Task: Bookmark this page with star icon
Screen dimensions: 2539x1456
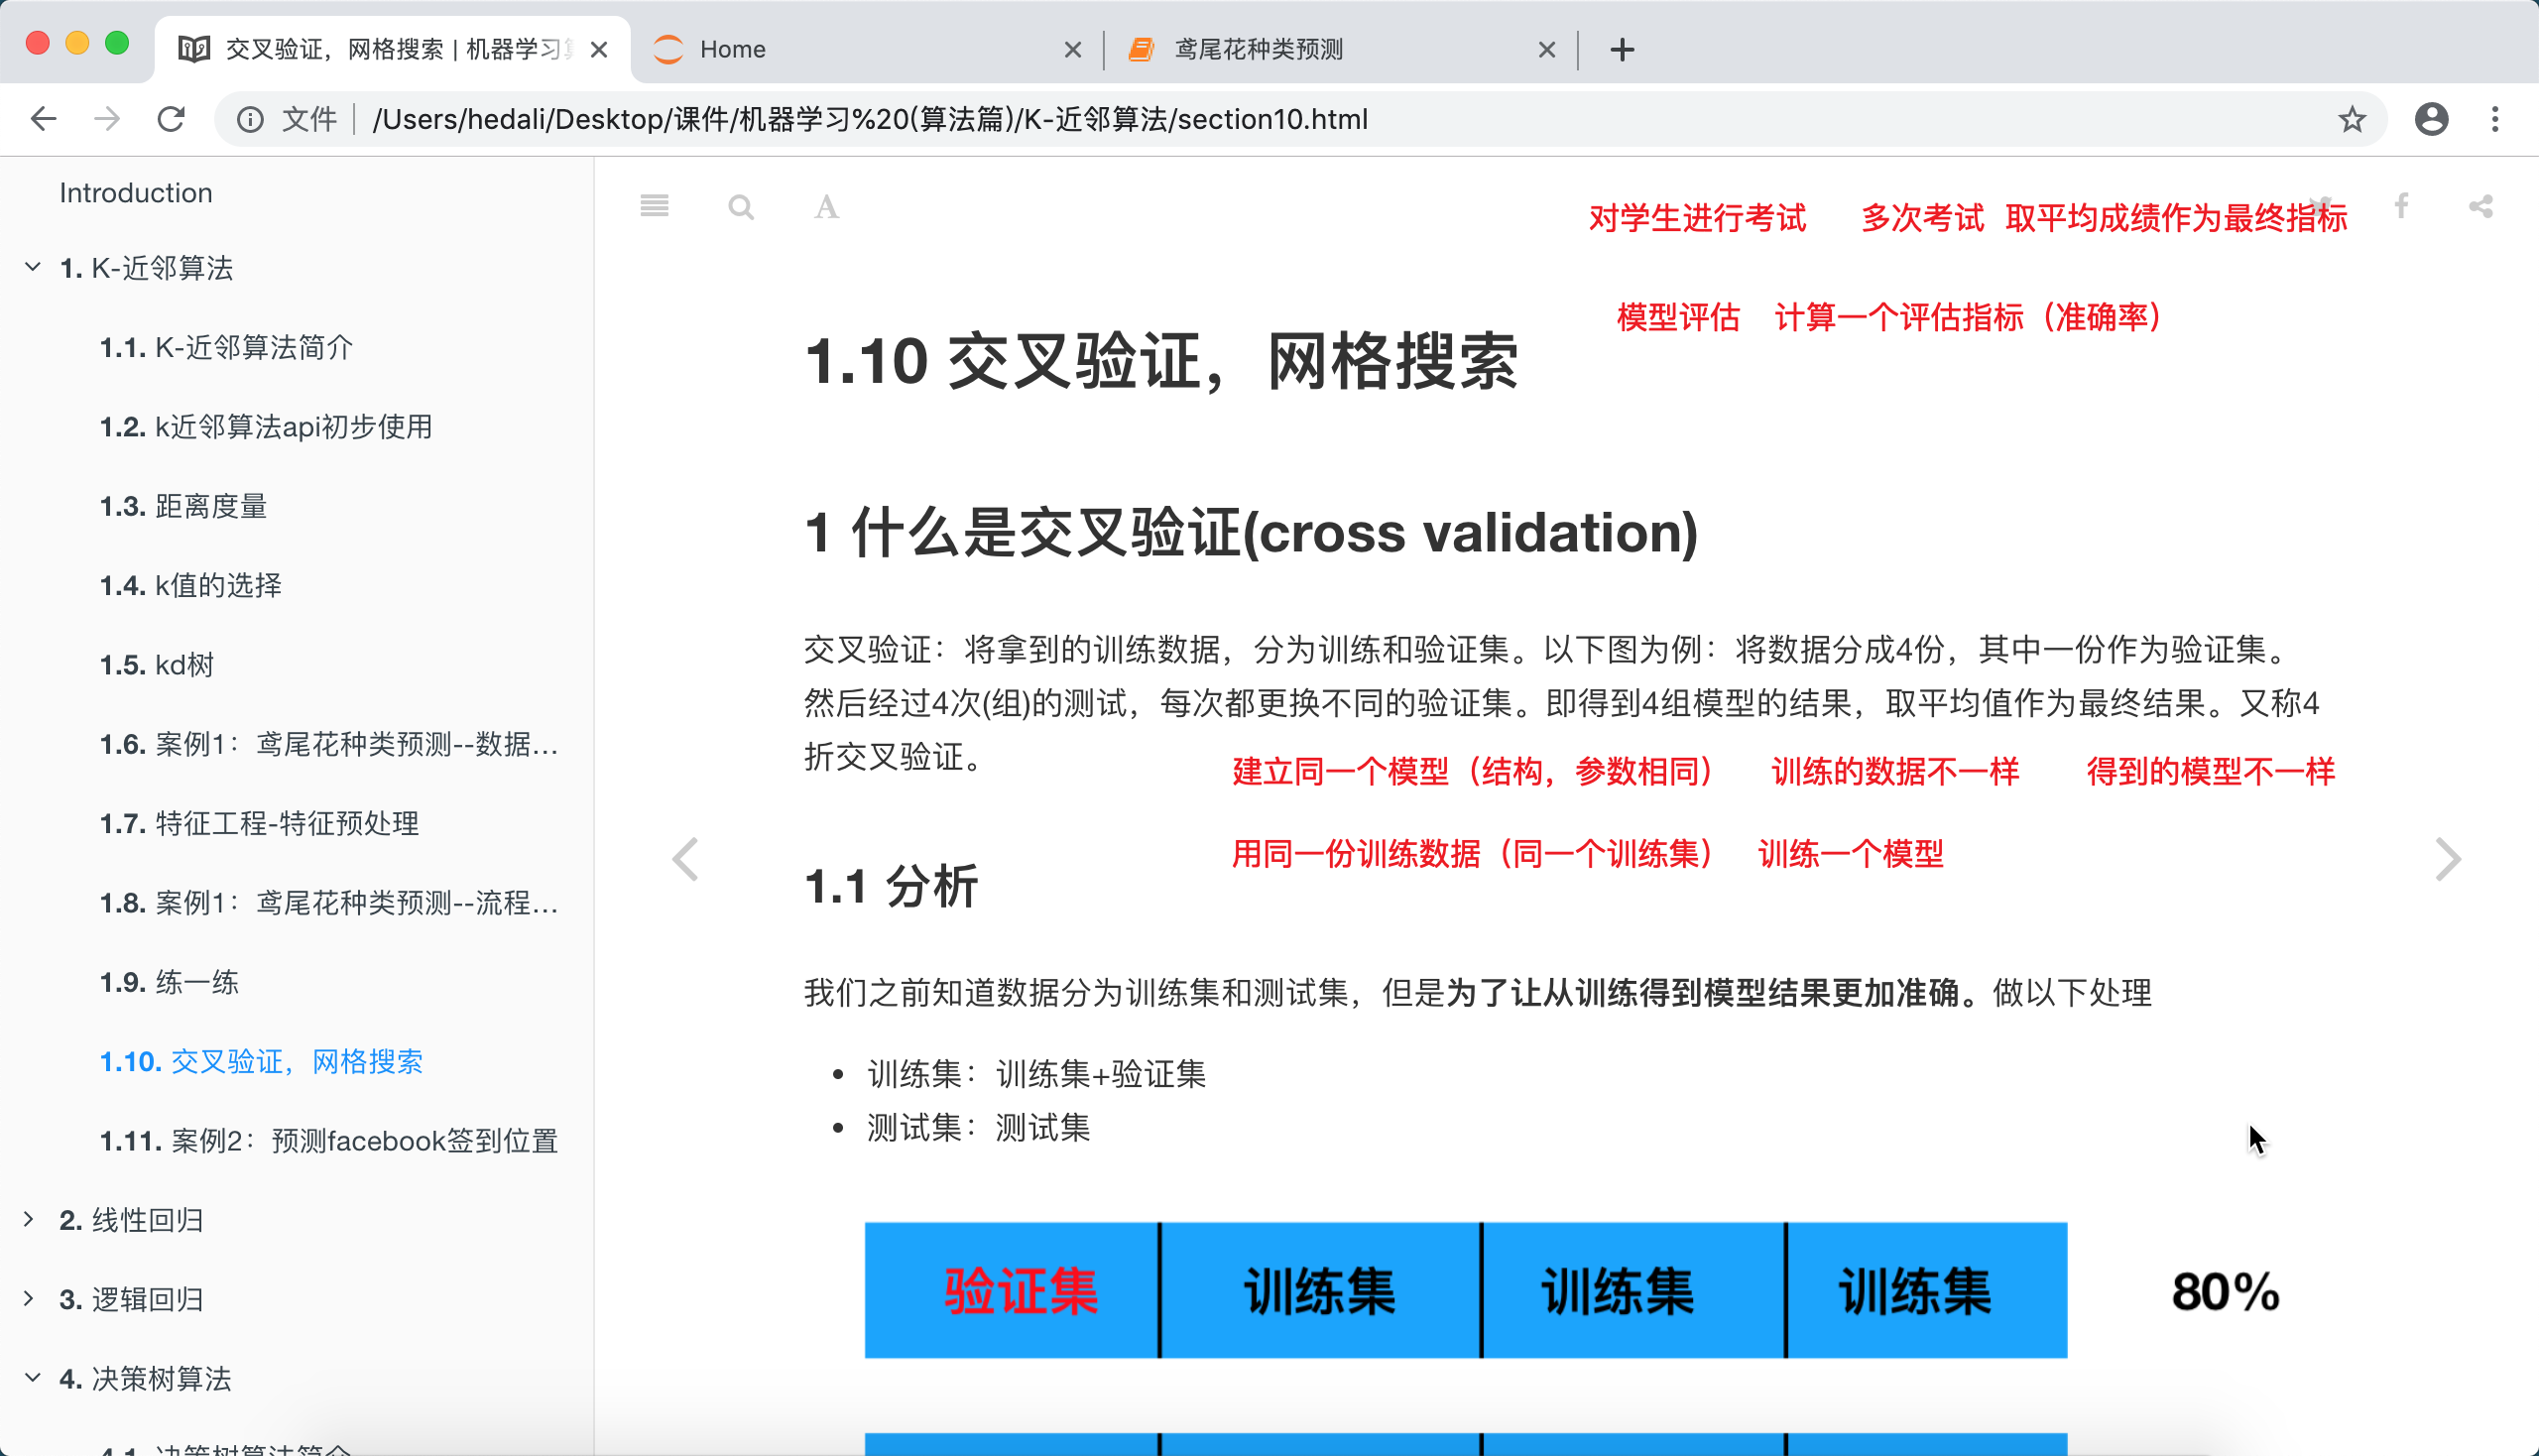Action: [2351, 120]
